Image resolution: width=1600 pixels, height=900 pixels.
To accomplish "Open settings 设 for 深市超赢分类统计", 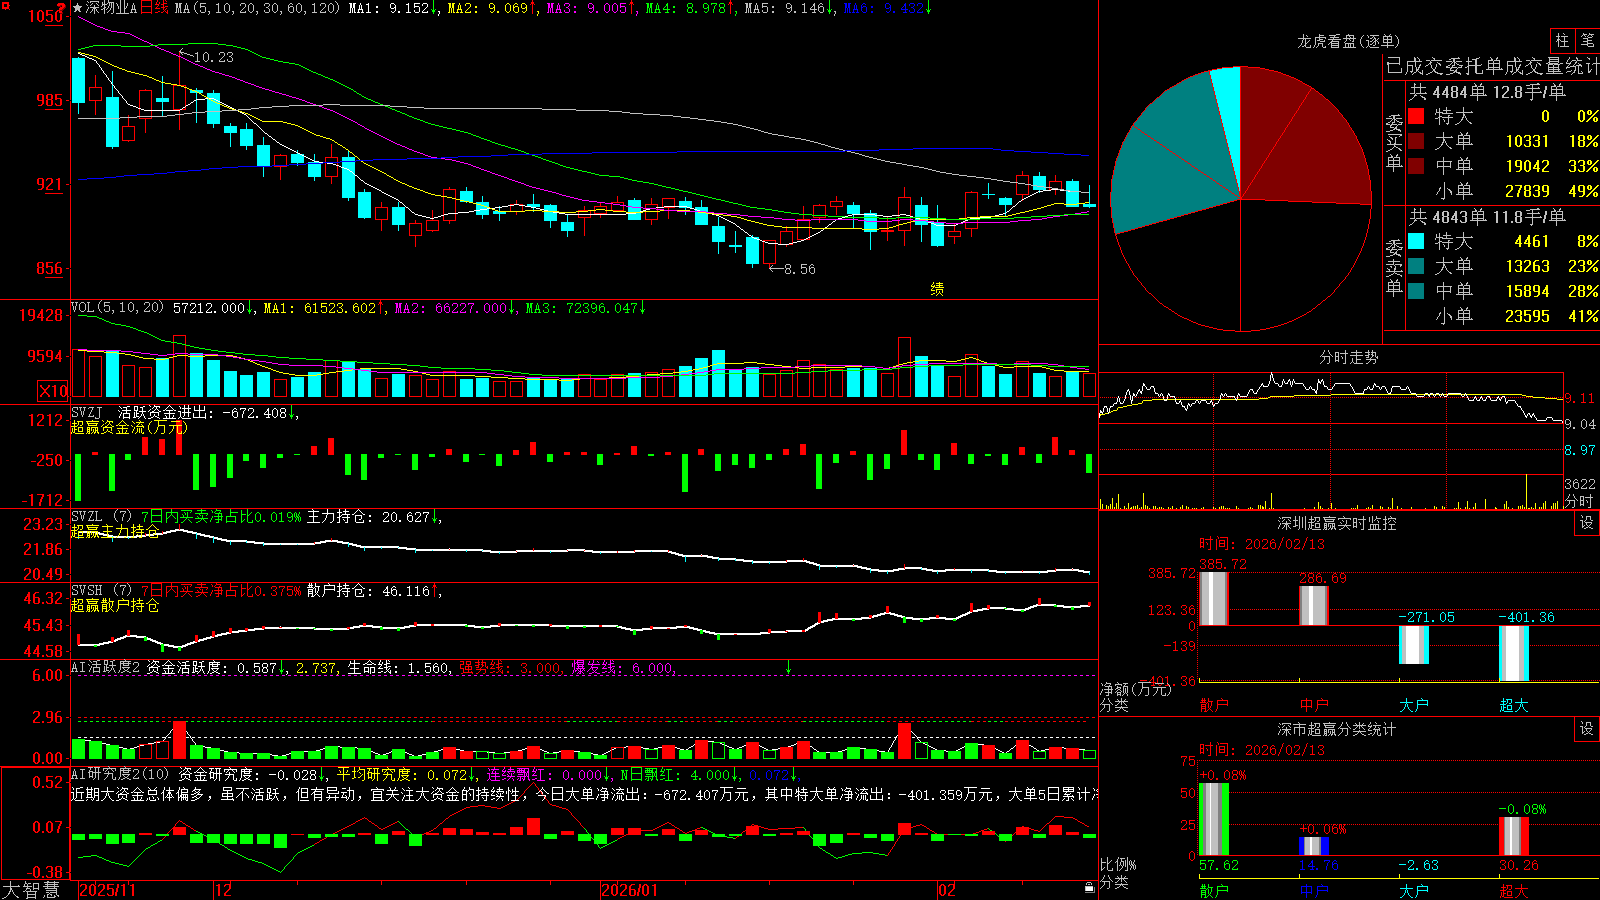I will click(1587, 729).
